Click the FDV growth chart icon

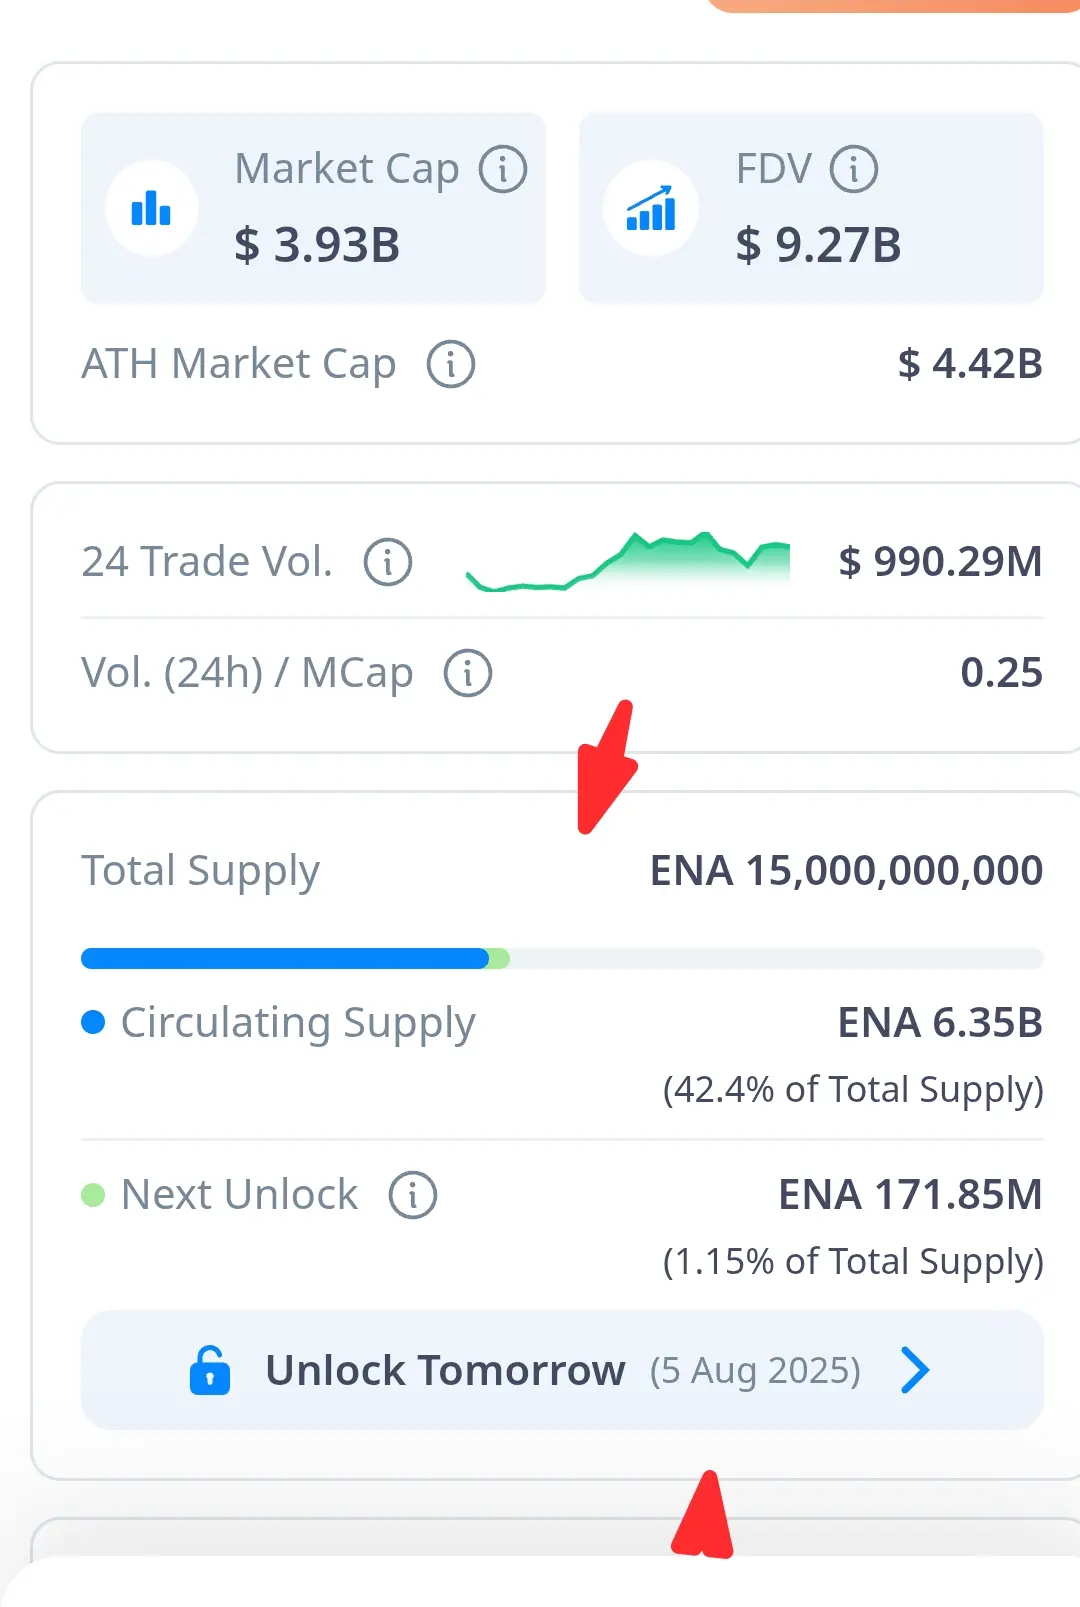pyautogui.click(x=651, y=208)
